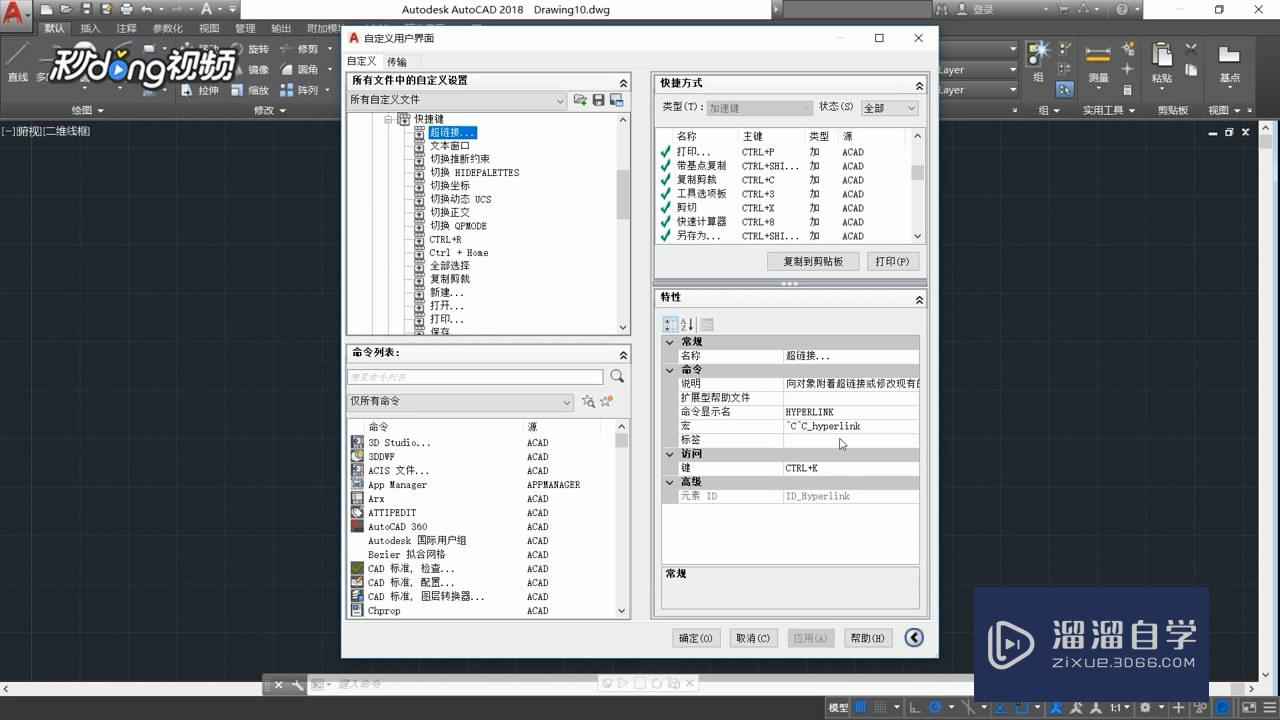1280x720 pixels.
Task: Select 全部选择 in the shortcut tree
Action: [450, 266]
